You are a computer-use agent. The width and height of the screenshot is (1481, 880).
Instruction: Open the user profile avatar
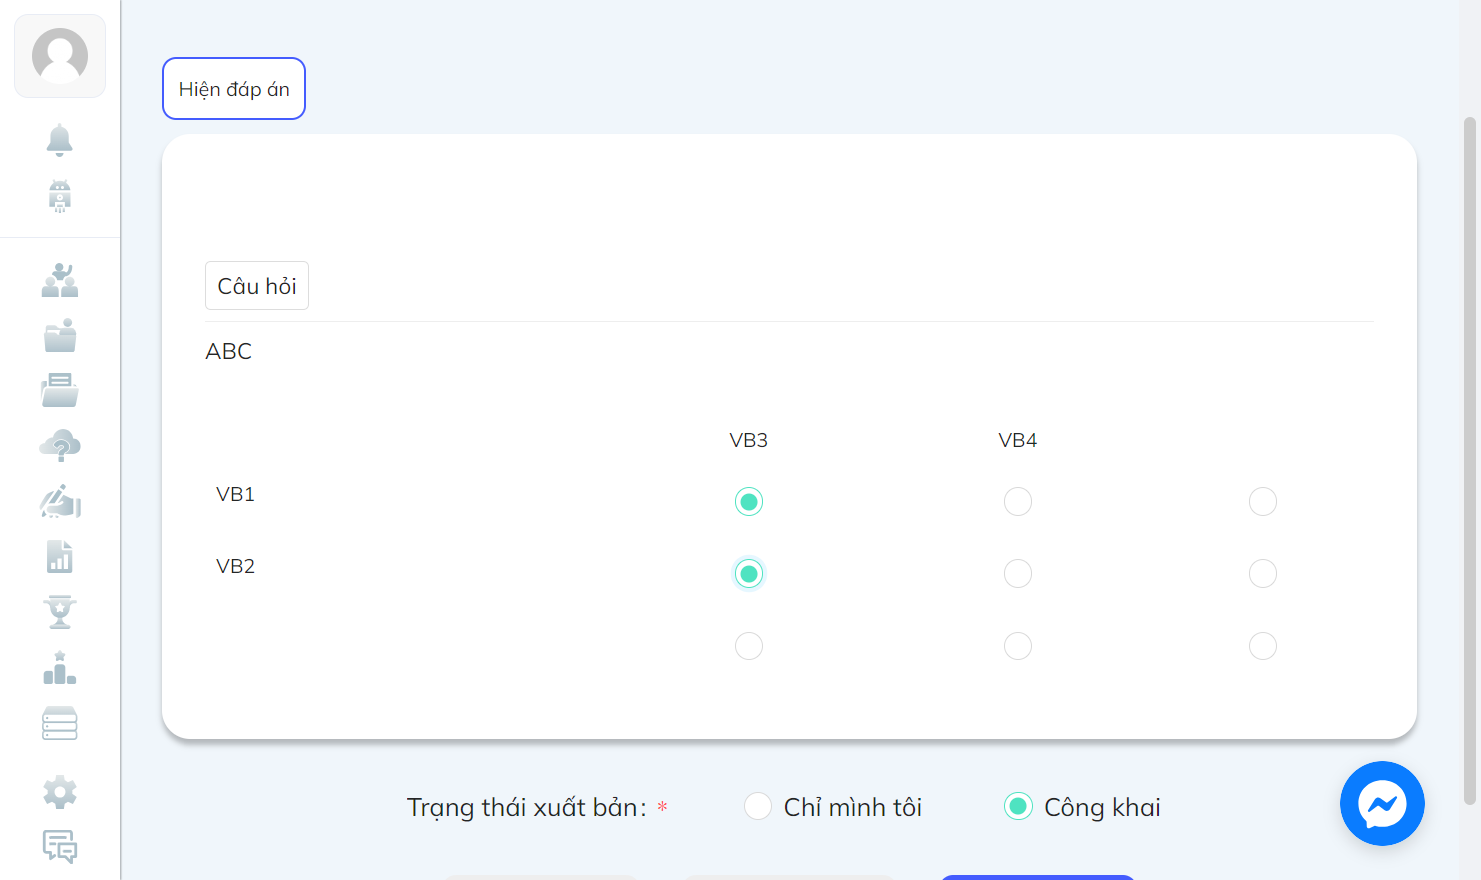pos(60,56)
